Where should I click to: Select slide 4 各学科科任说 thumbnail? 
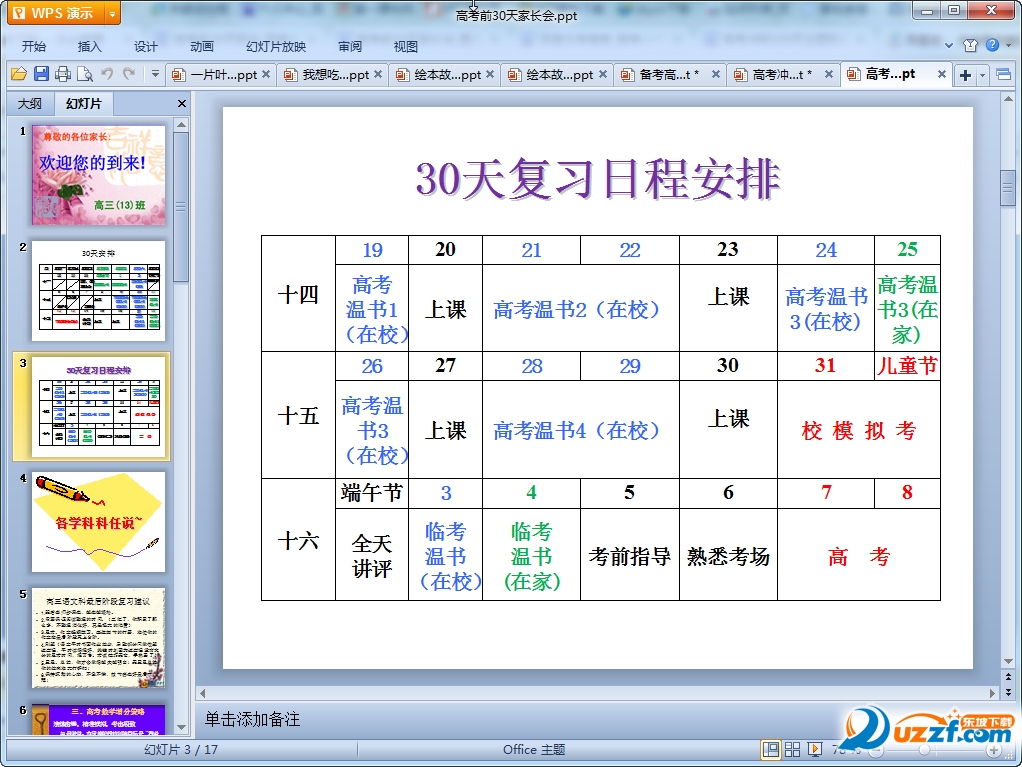(98, 522)
